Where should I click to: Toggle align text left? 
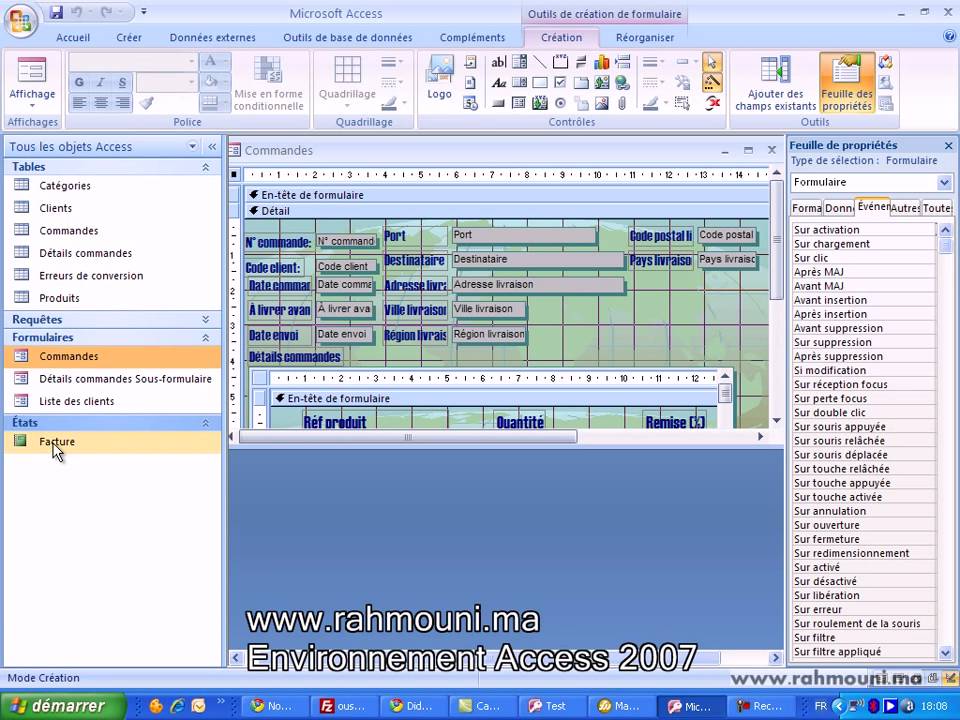pos(79,103)
